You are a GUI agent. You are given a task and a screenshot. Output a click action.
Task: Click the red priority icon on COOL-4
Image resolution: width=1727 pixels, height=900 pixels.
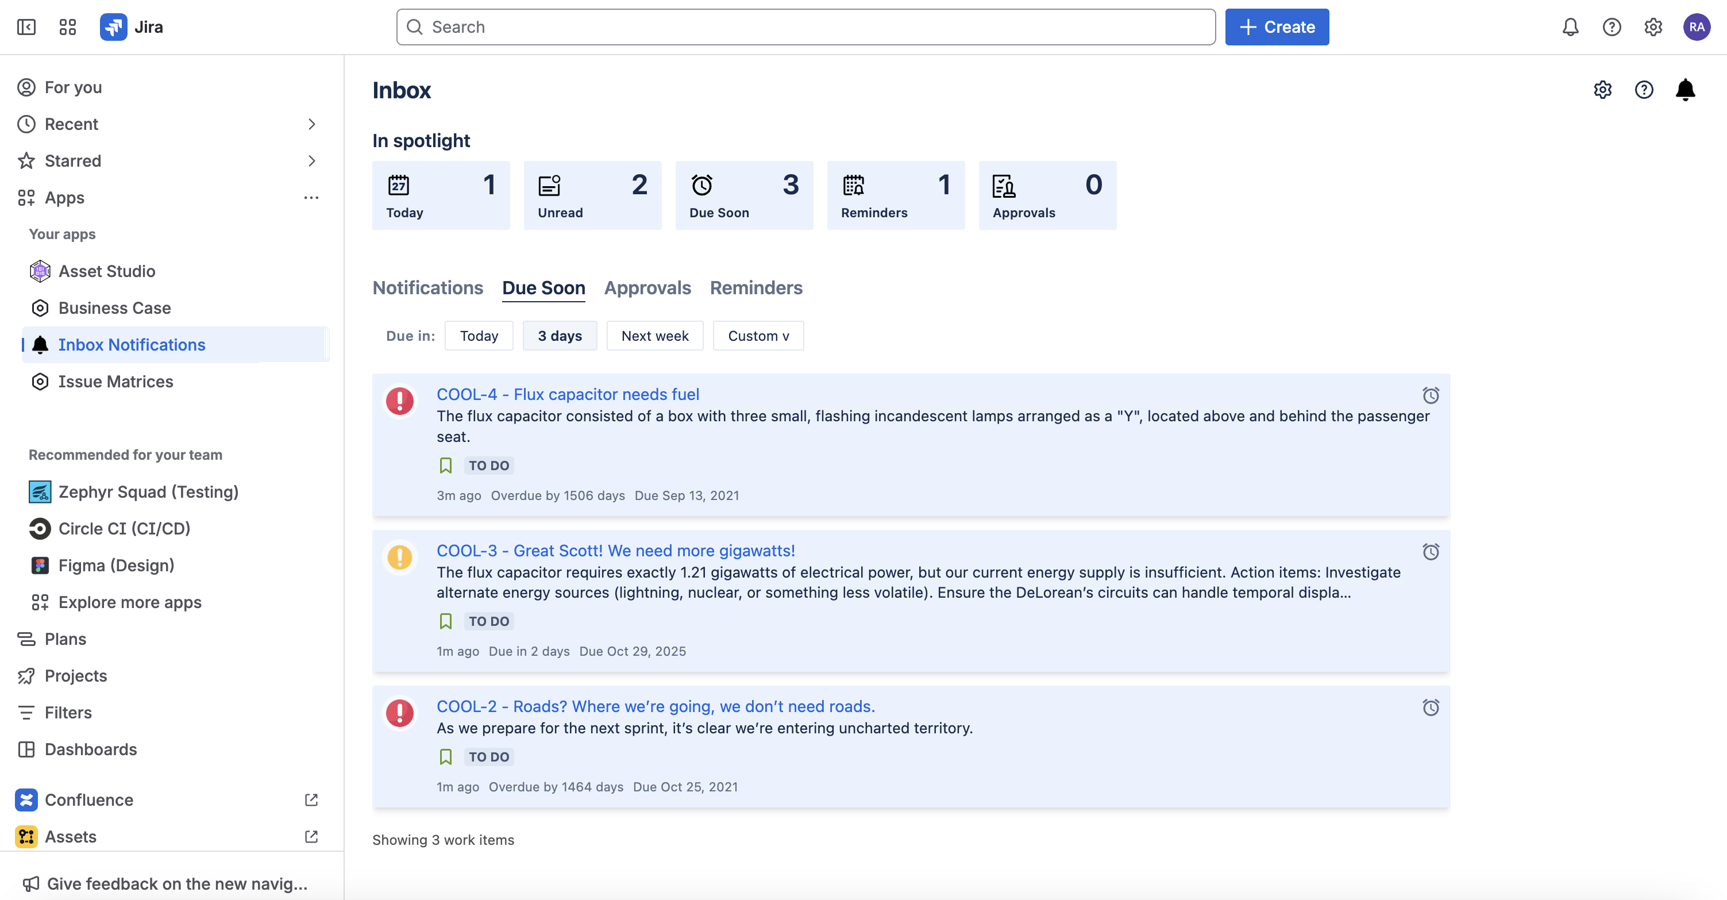[400, 401]
